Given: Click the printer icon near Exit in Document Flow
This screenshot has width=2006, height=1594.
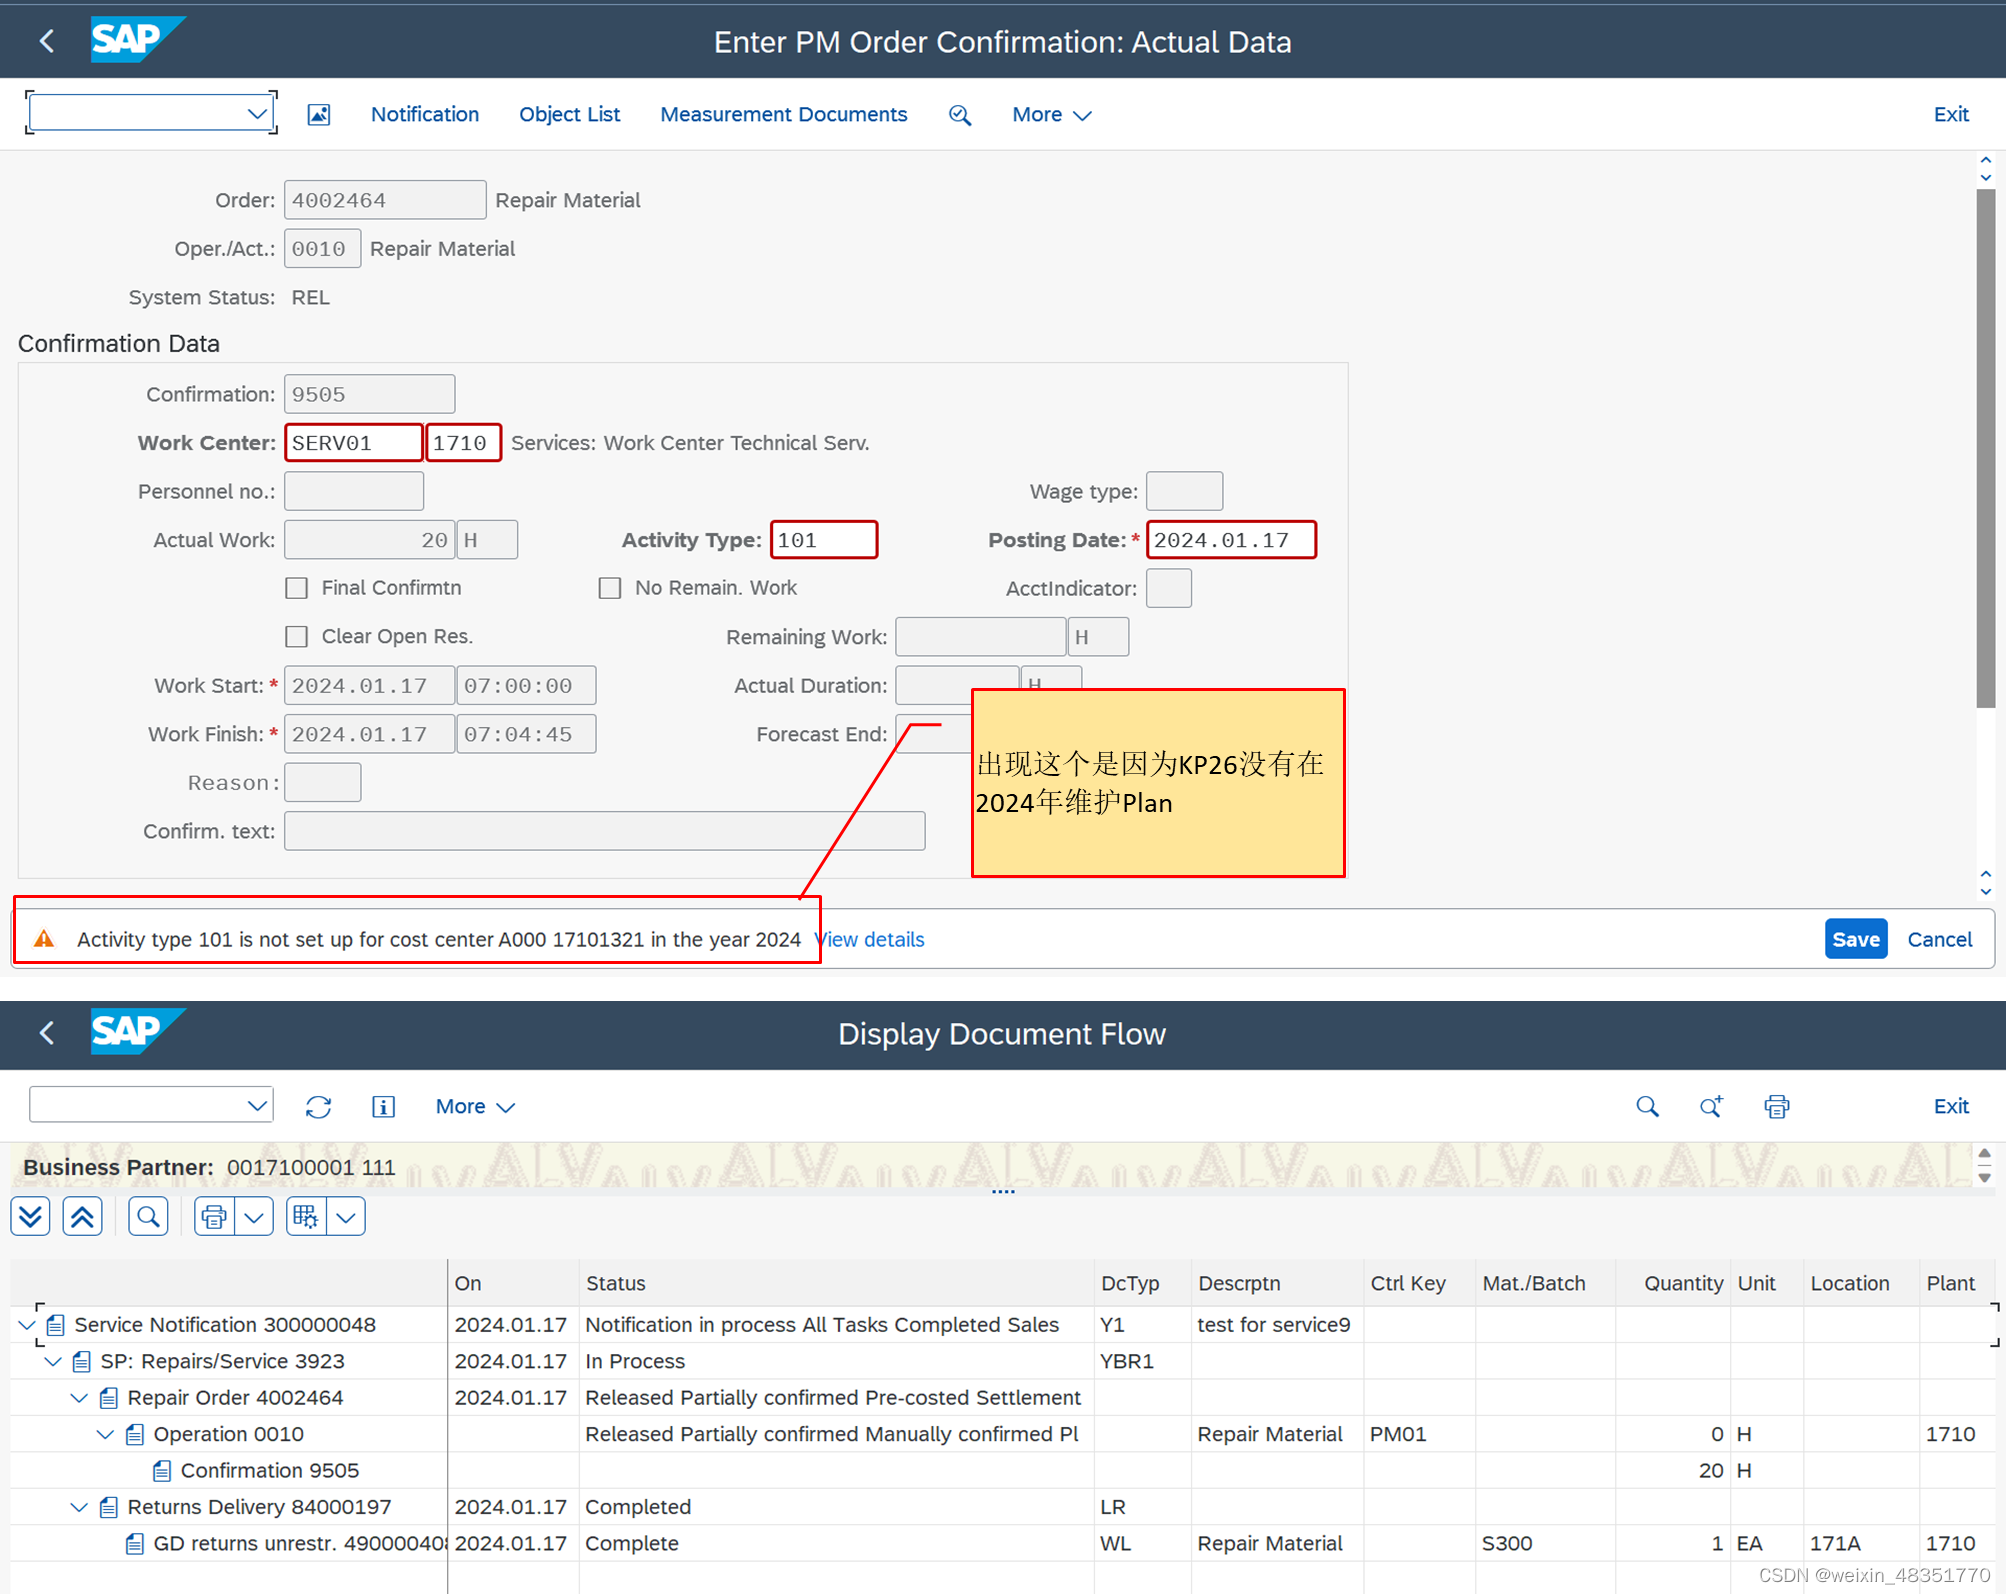Looking at the screenshot, I should 1776,1106.
